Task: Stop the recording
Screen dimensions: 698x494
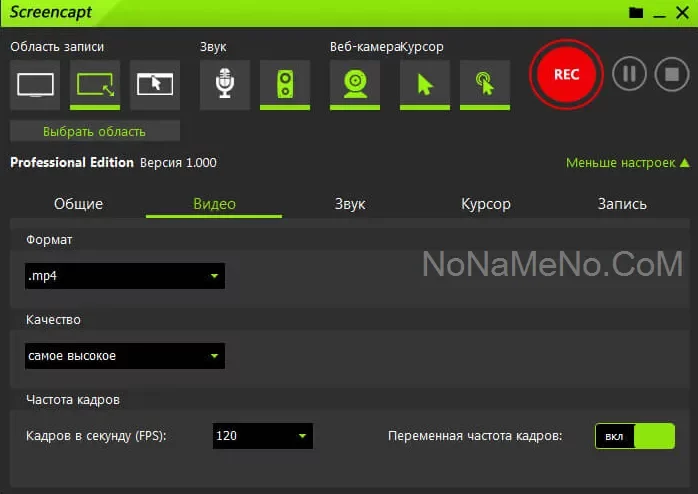Action: (x=671, y=74)
